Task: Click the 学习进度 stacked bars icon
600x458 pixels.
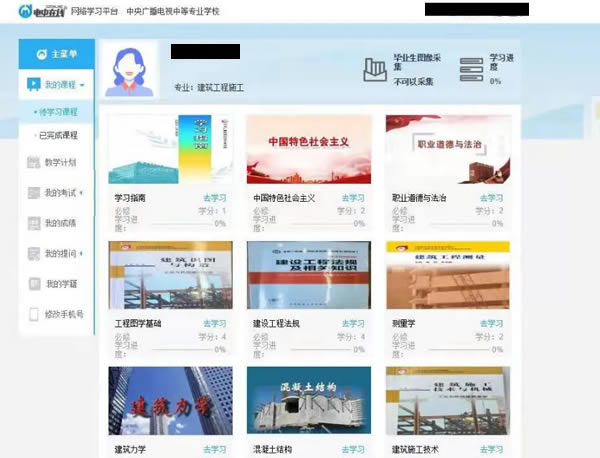Action: pyautogui.click(x=471, y=70)
